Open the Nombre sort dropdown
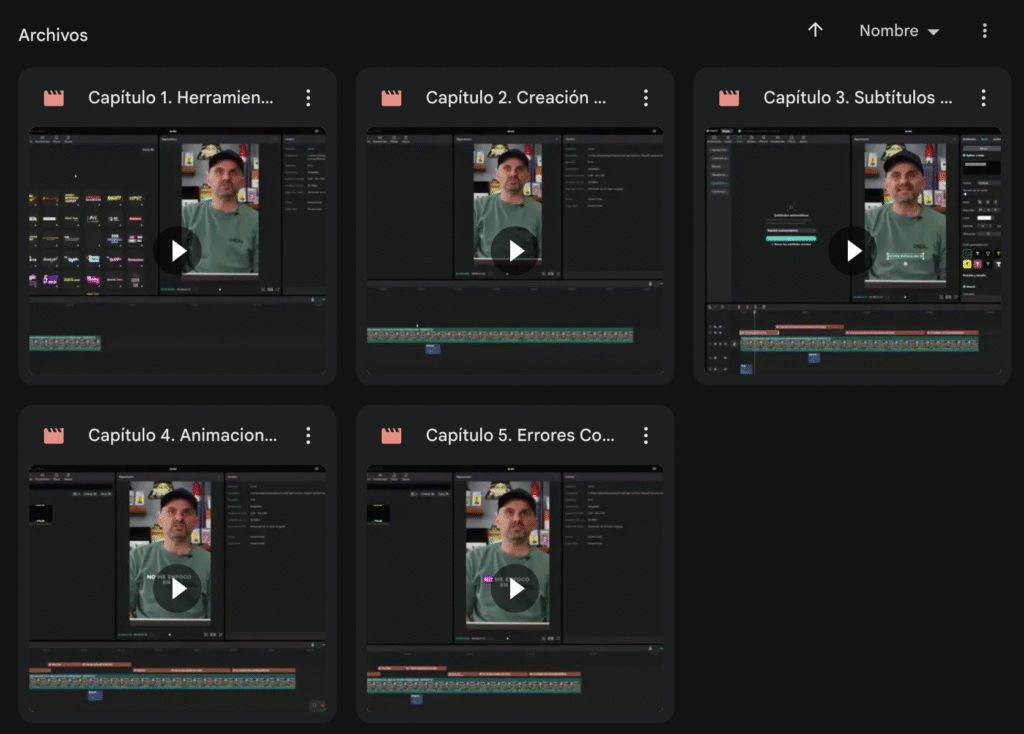This screenshot has height=734, width=1024. (899, 31)
